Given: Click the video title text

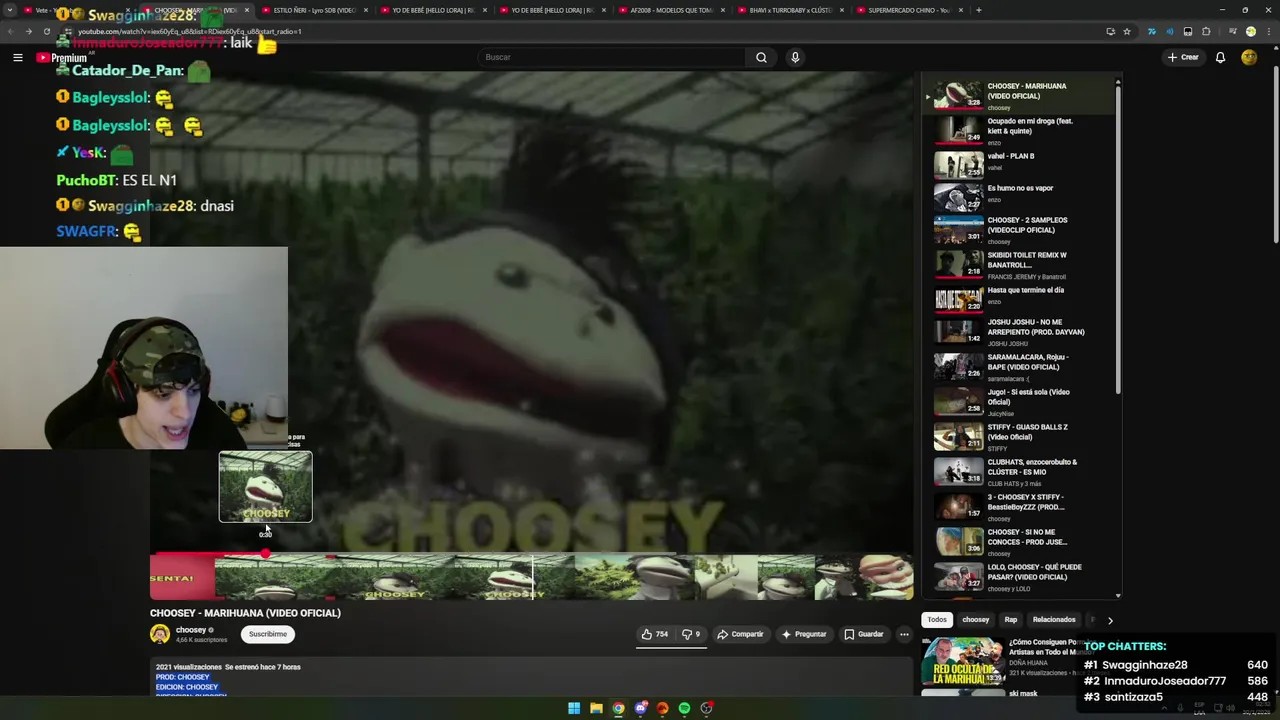Looking at the screenshot, I should point(245,613).
